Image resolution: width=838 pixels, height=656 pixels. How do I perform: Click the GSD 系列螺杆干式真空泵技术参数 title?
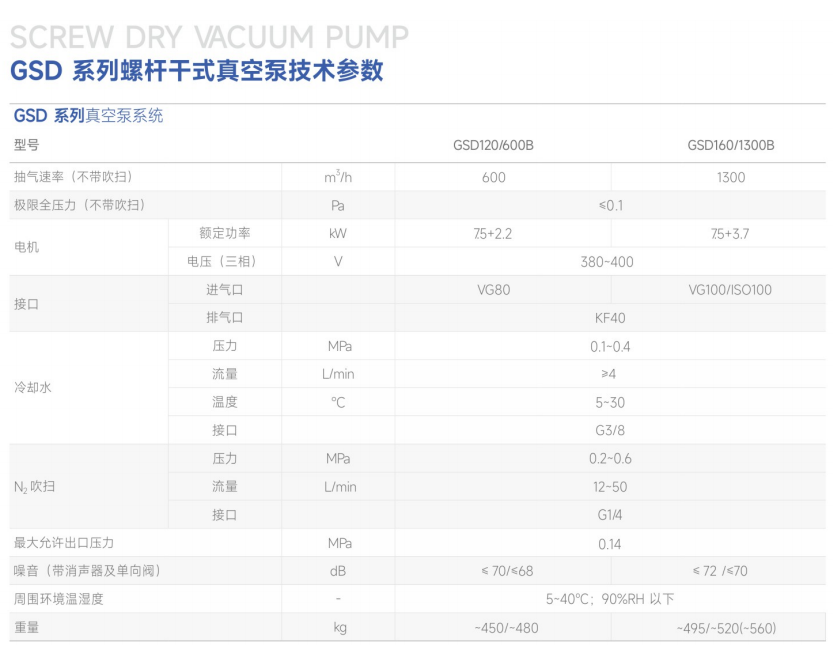click(196, 71)
